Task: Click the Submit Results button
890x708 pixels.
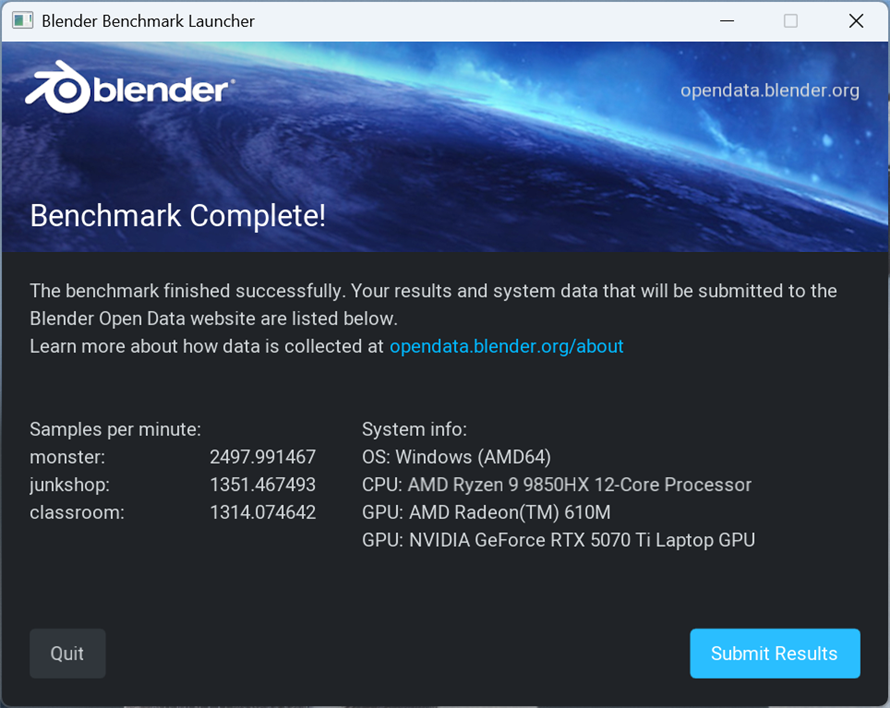Action: pos(775,653)
